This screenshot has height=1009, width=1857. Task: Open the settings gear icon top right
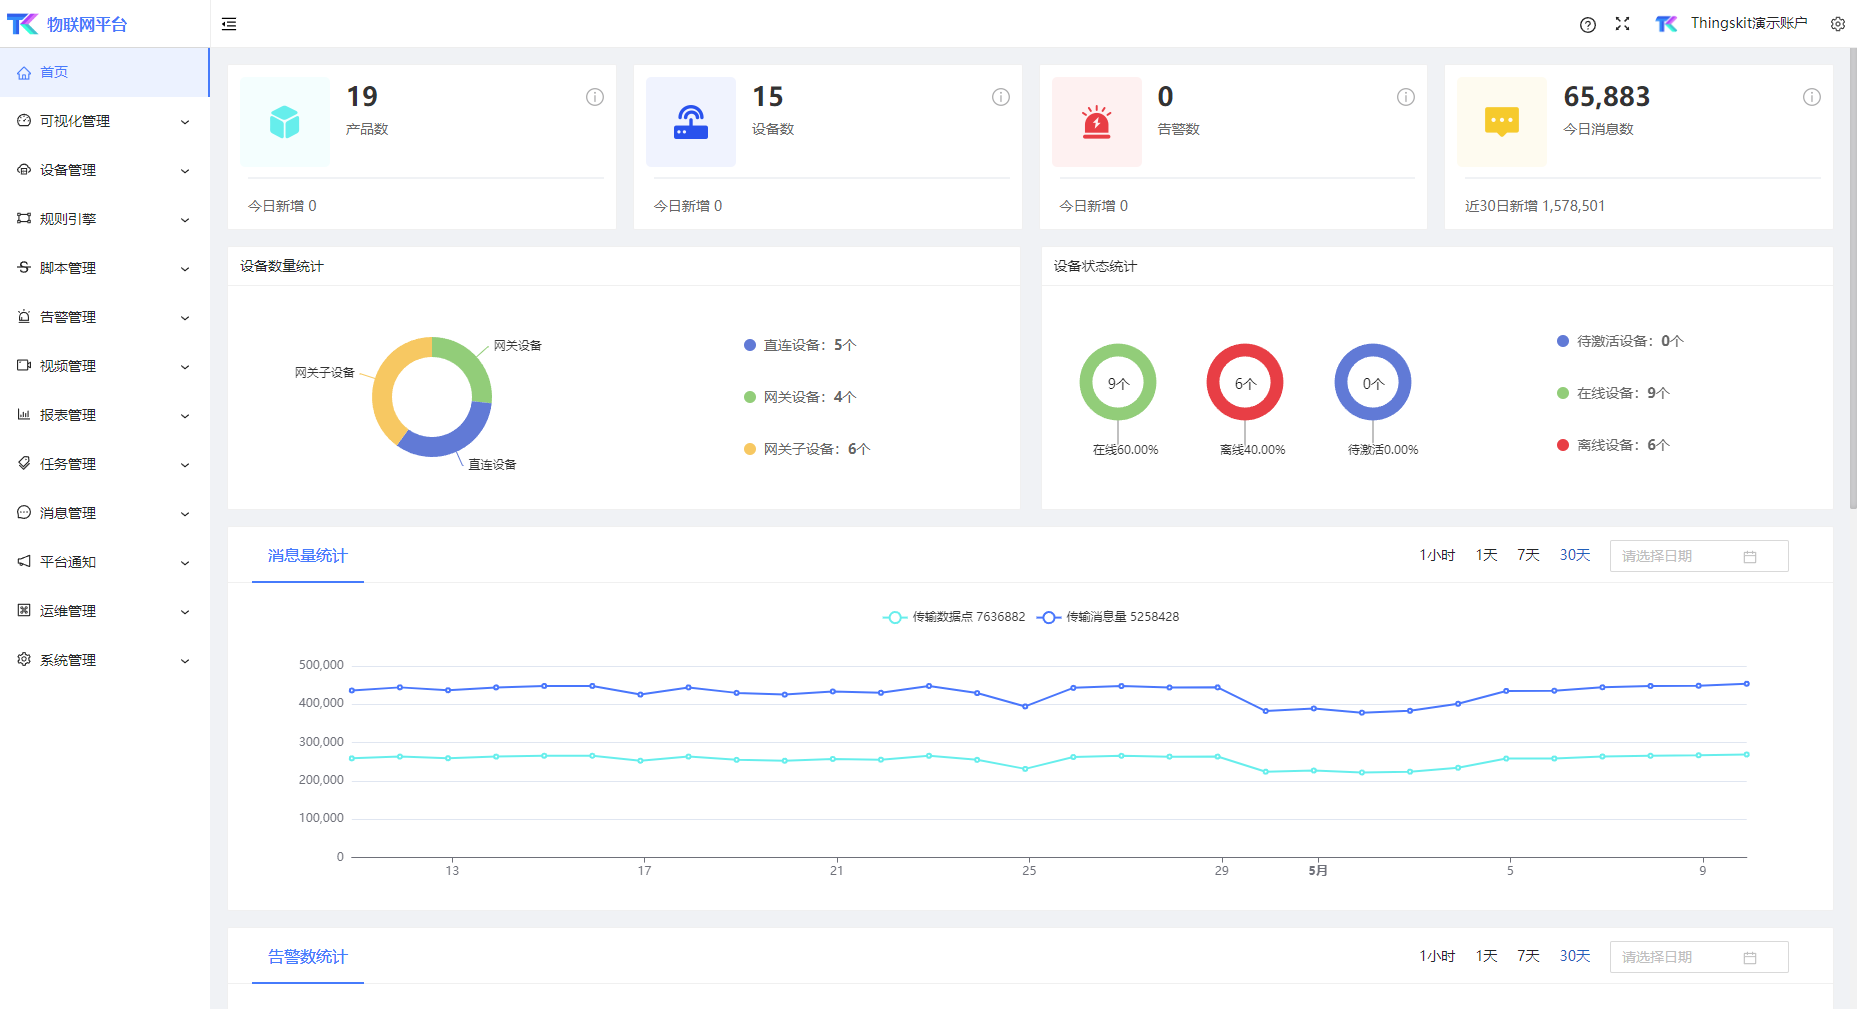tap(1838, 24)
